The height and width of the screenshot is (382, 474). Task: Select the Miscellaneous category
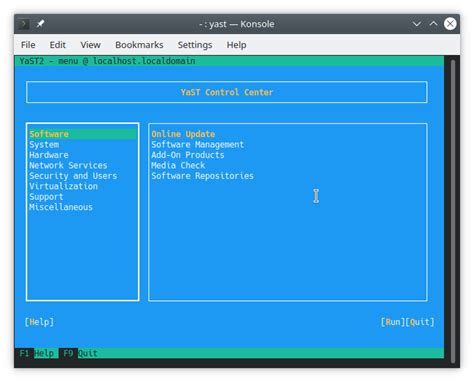[83, 207]
